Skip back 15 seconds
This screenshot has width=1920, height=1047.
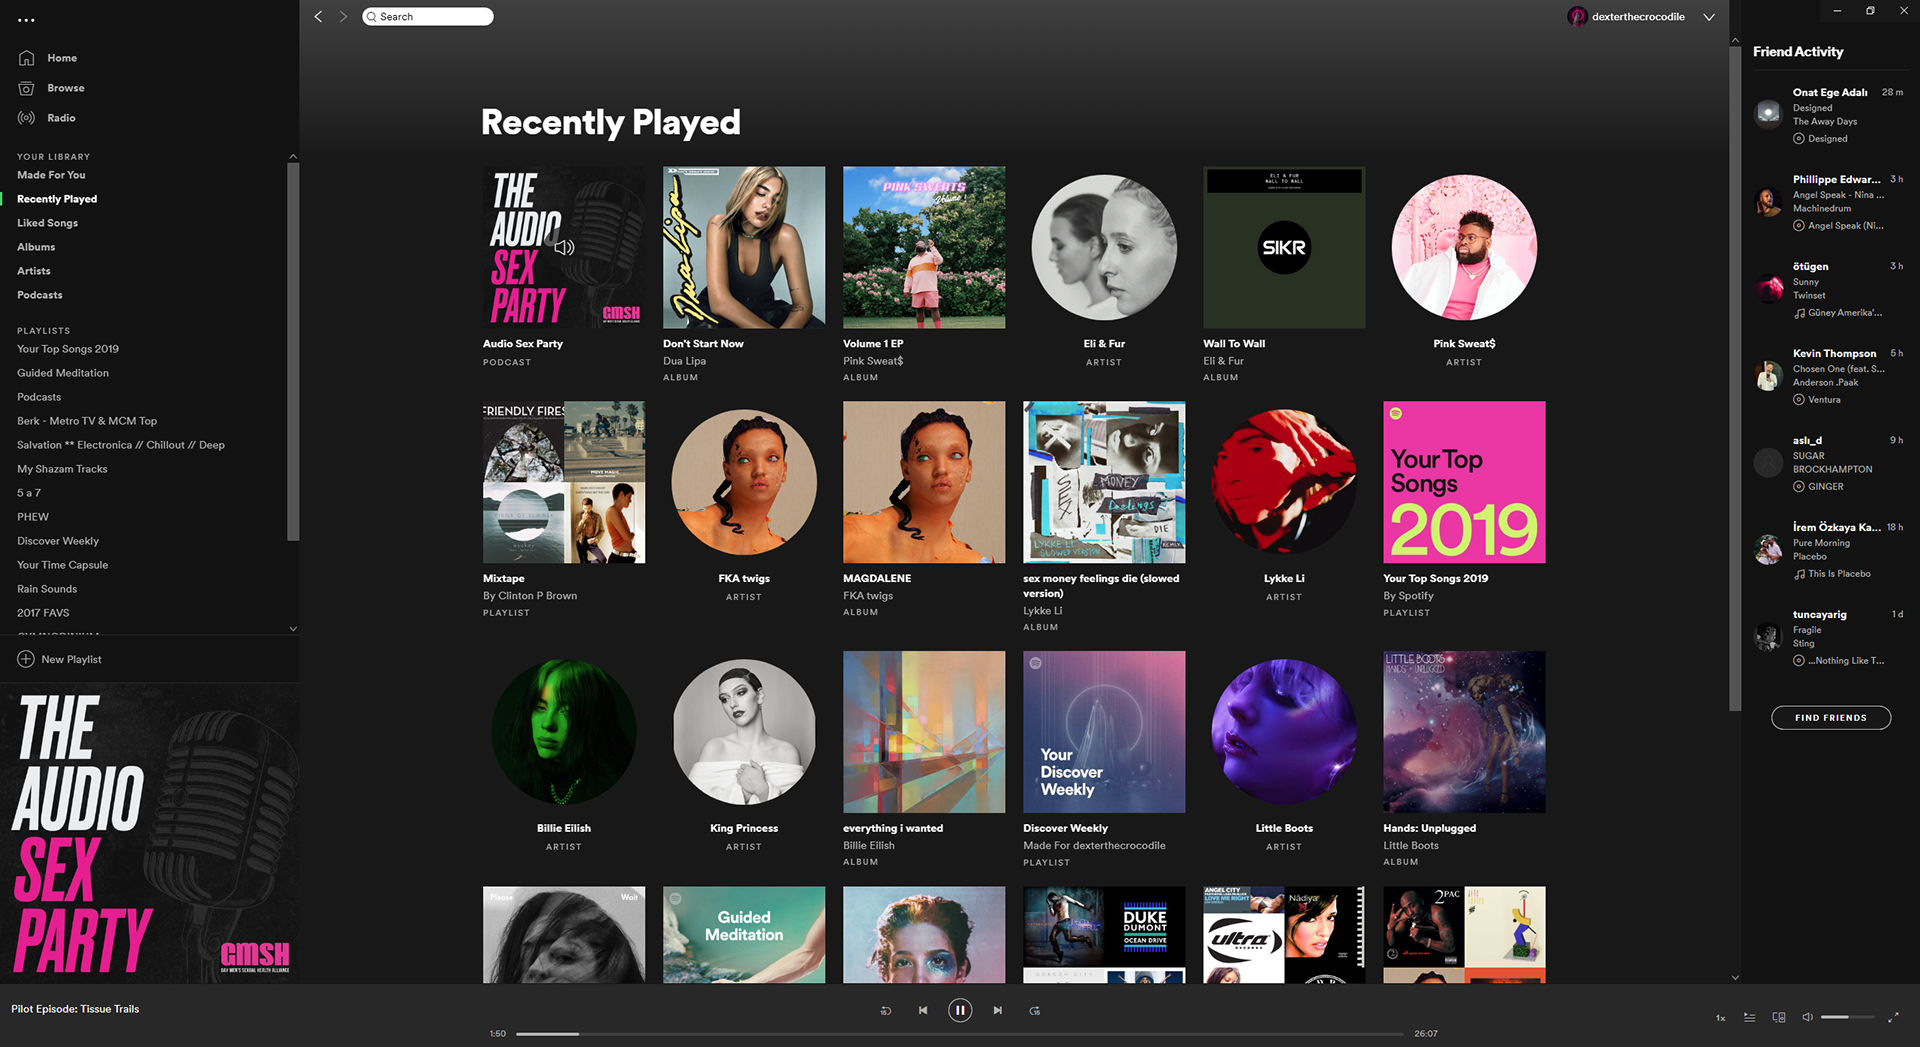pyautogui.click(x=885, y=1011)
